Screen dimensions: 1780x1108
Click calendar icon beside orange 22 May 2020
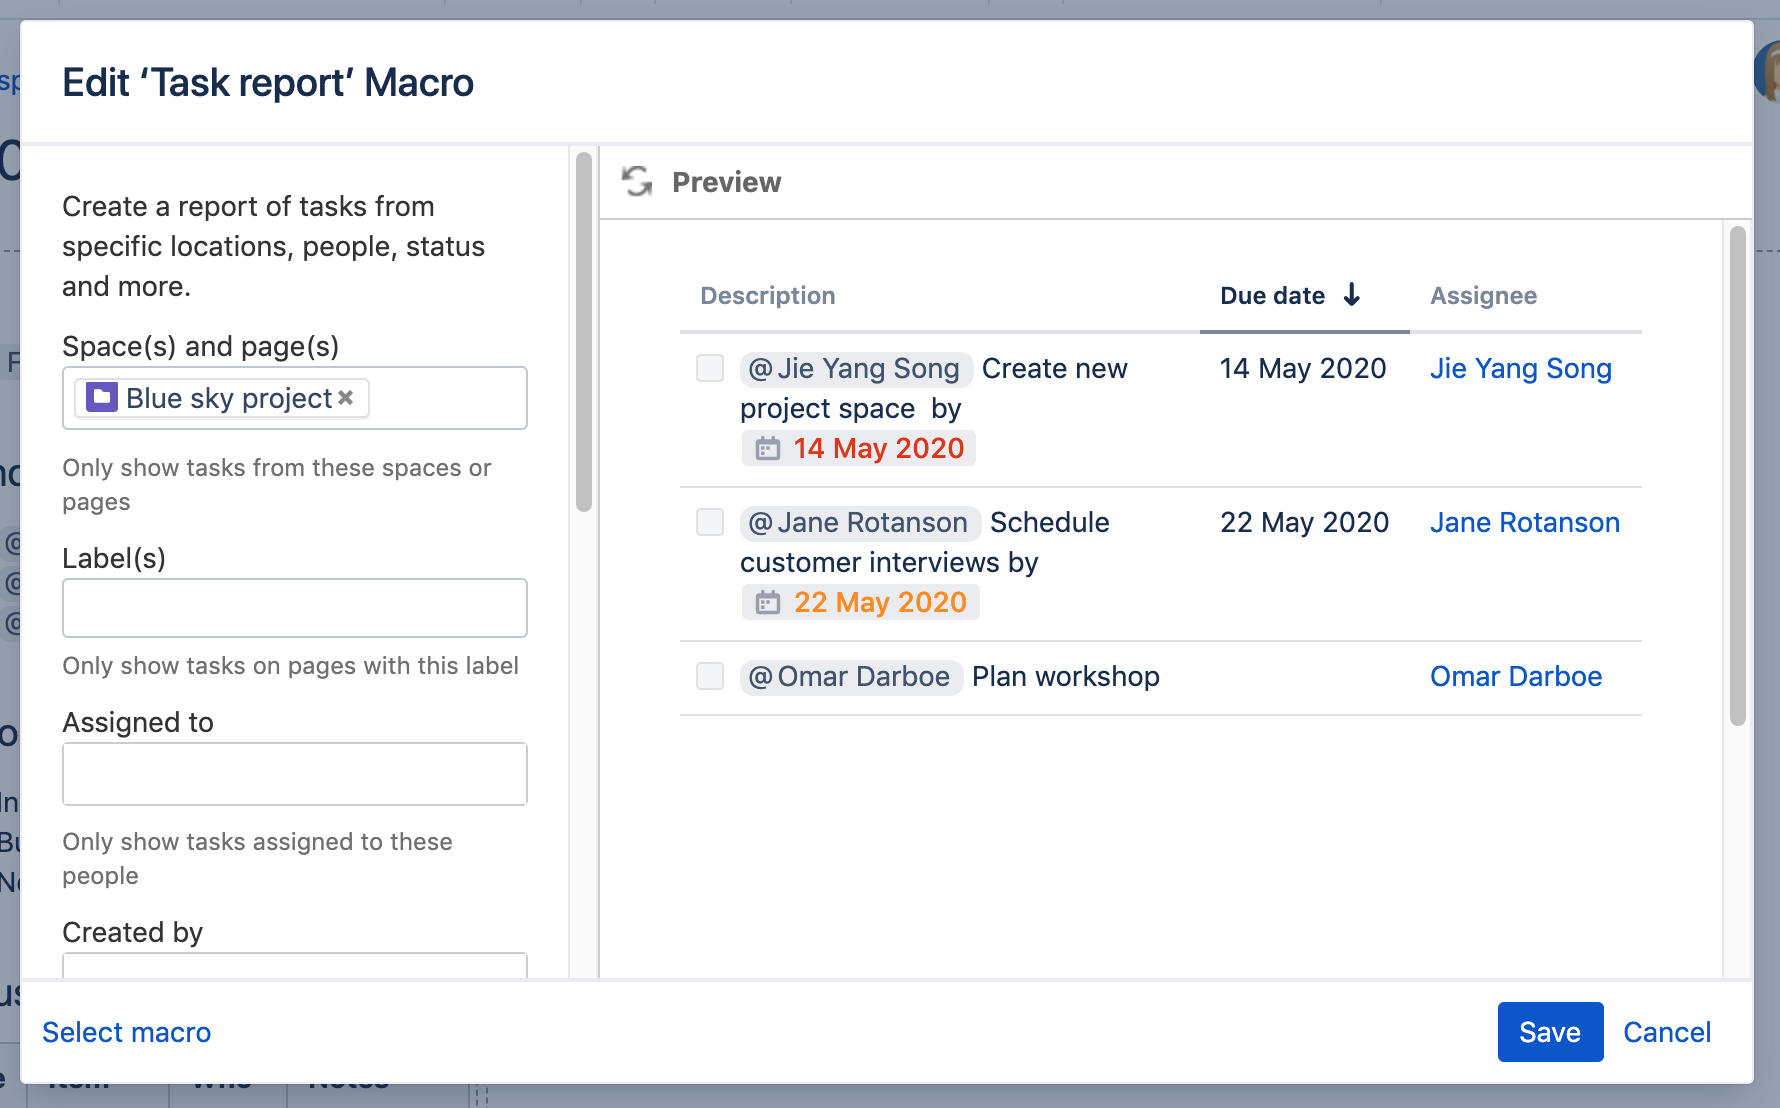(768, 603)
